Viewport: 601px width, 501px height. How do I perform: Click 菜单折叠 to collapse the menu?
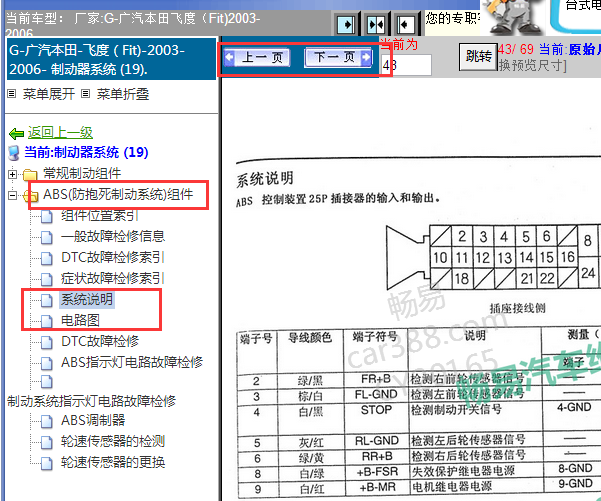(123, 94)
